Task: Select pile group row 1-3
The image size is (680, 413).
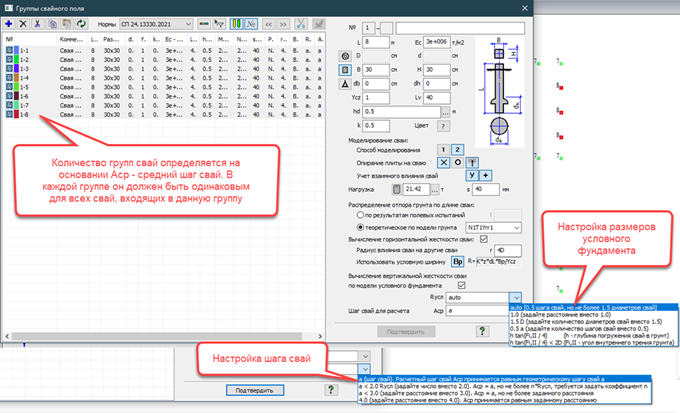Action: coord(164,69)
